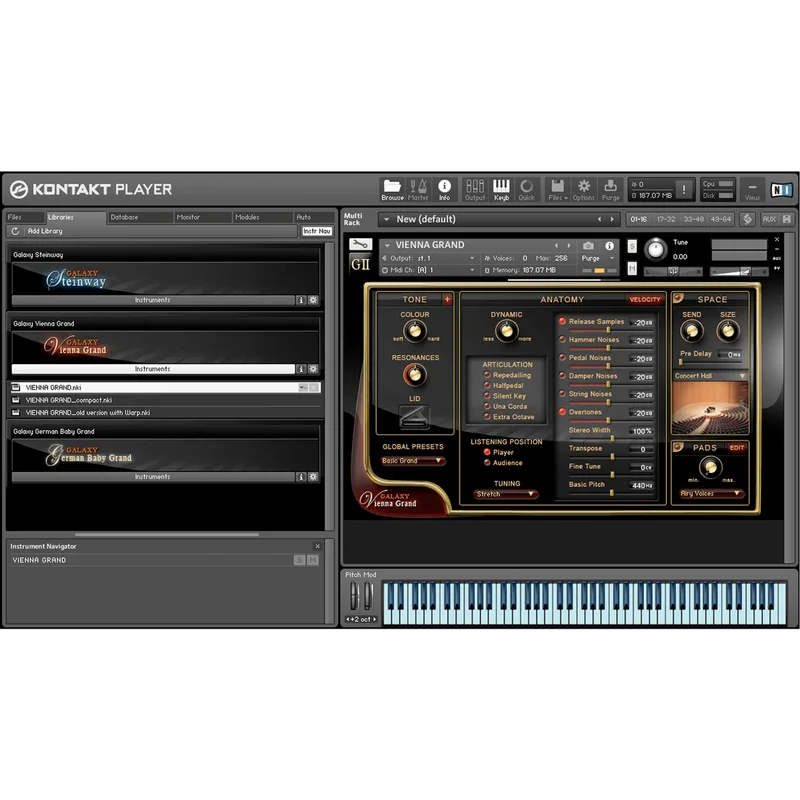This screenshot has height=800, width=800.
Task: Open the instrument wrench edit icon
Action: [x=360, y=244]
